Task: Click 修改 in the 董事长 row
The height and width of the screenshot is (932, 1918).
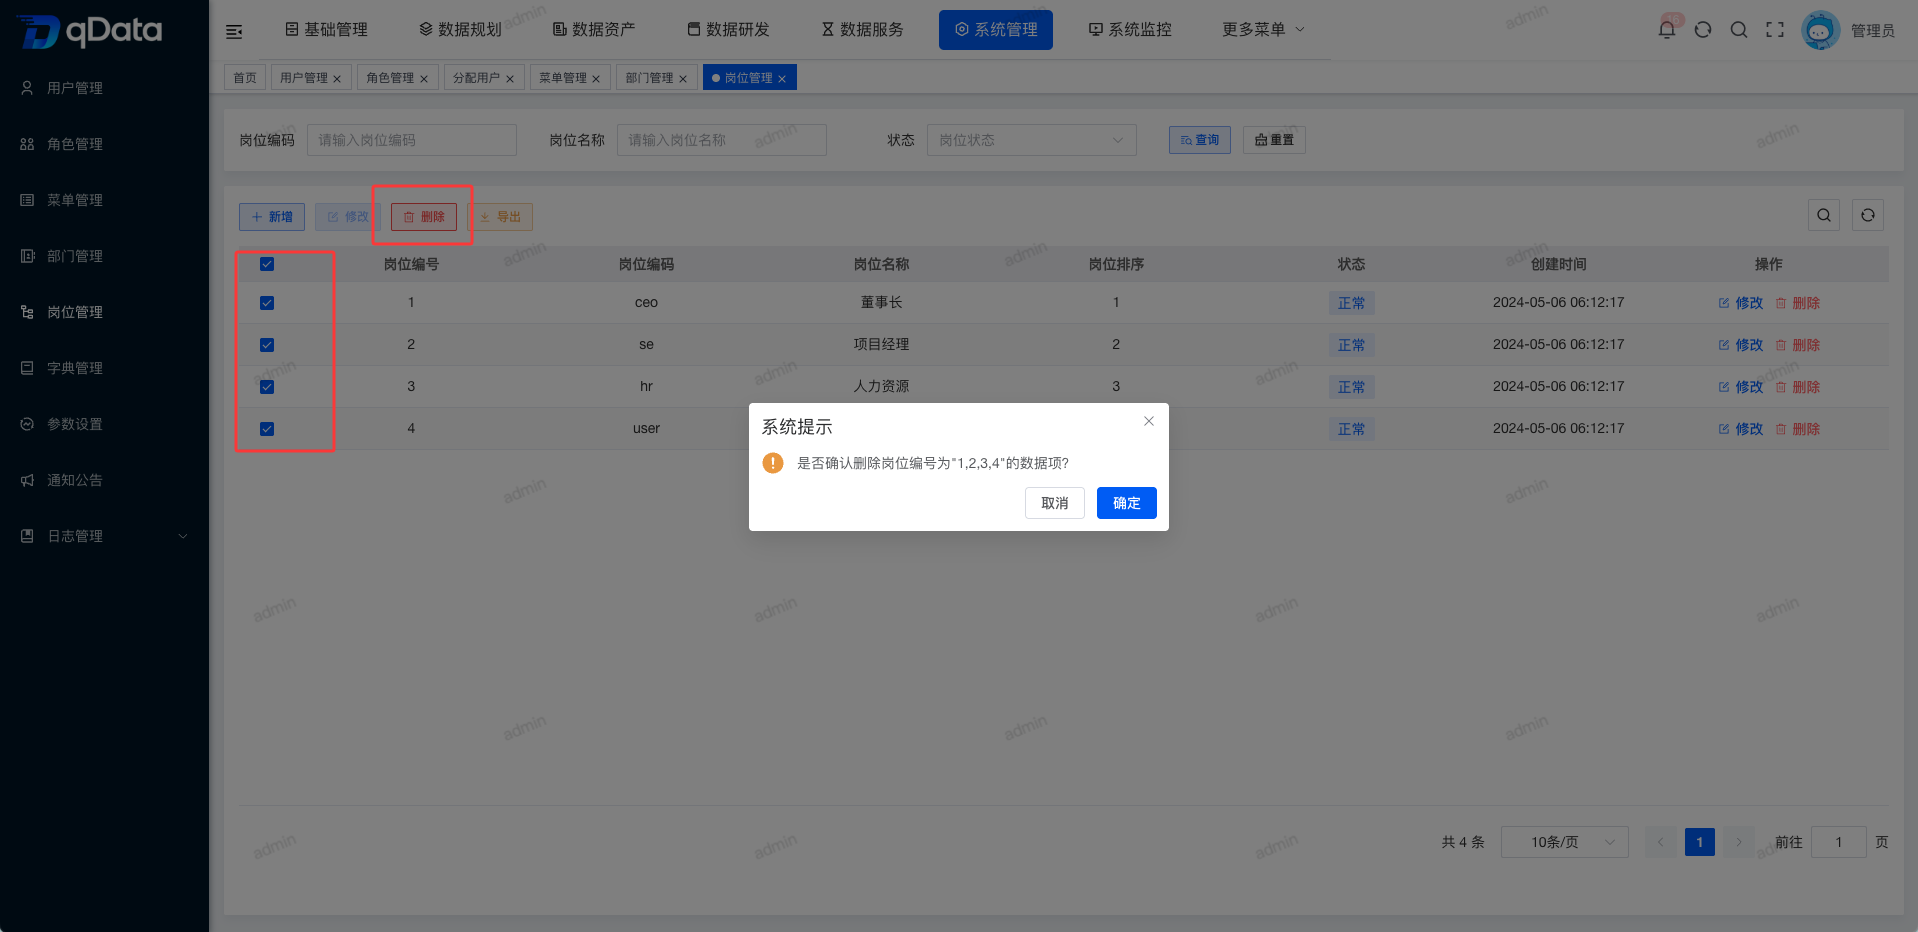Action: click(1741, 303)
